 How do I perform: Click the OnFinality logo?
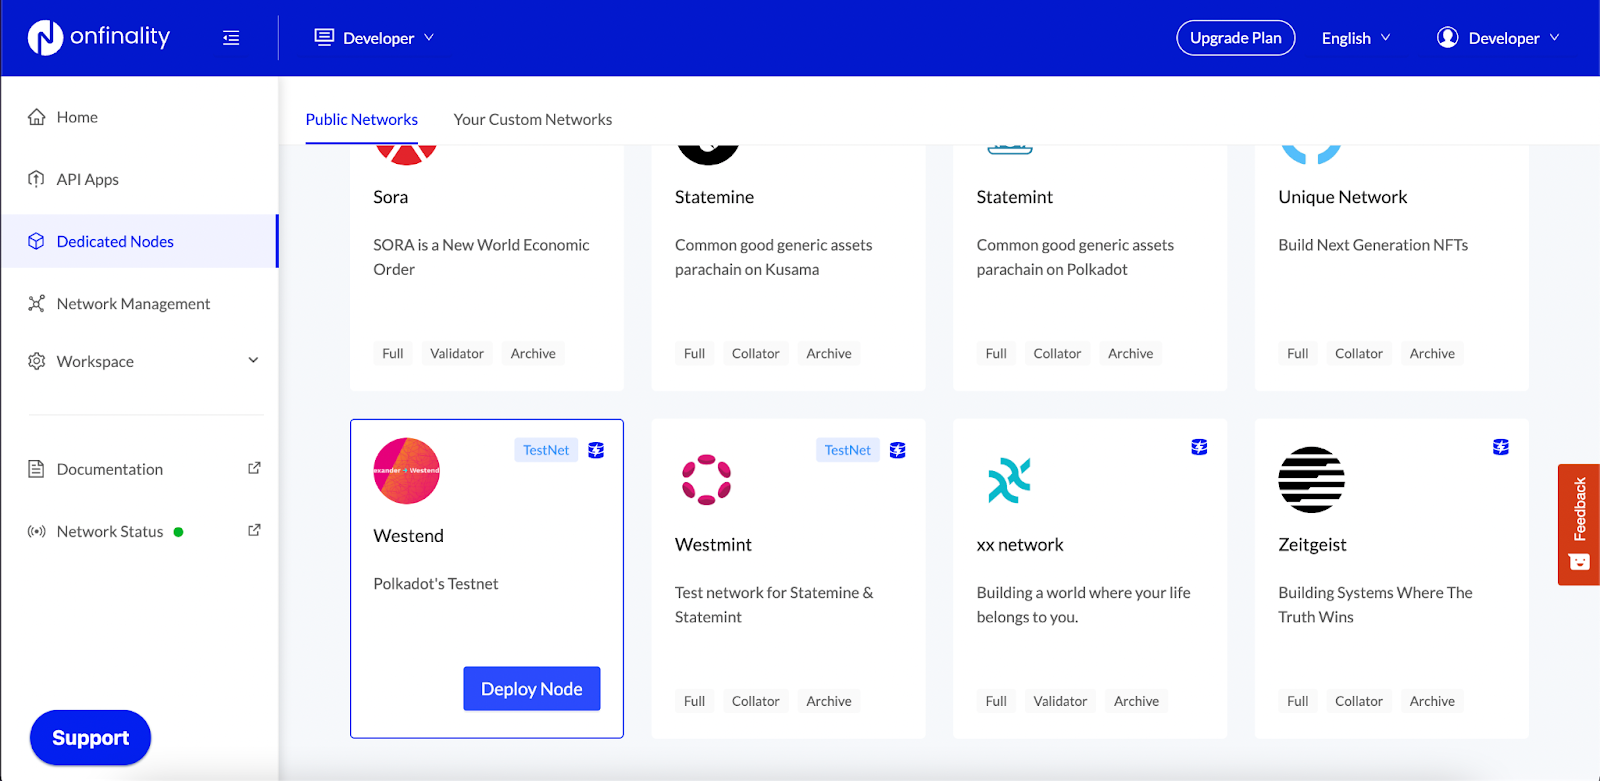99,37
